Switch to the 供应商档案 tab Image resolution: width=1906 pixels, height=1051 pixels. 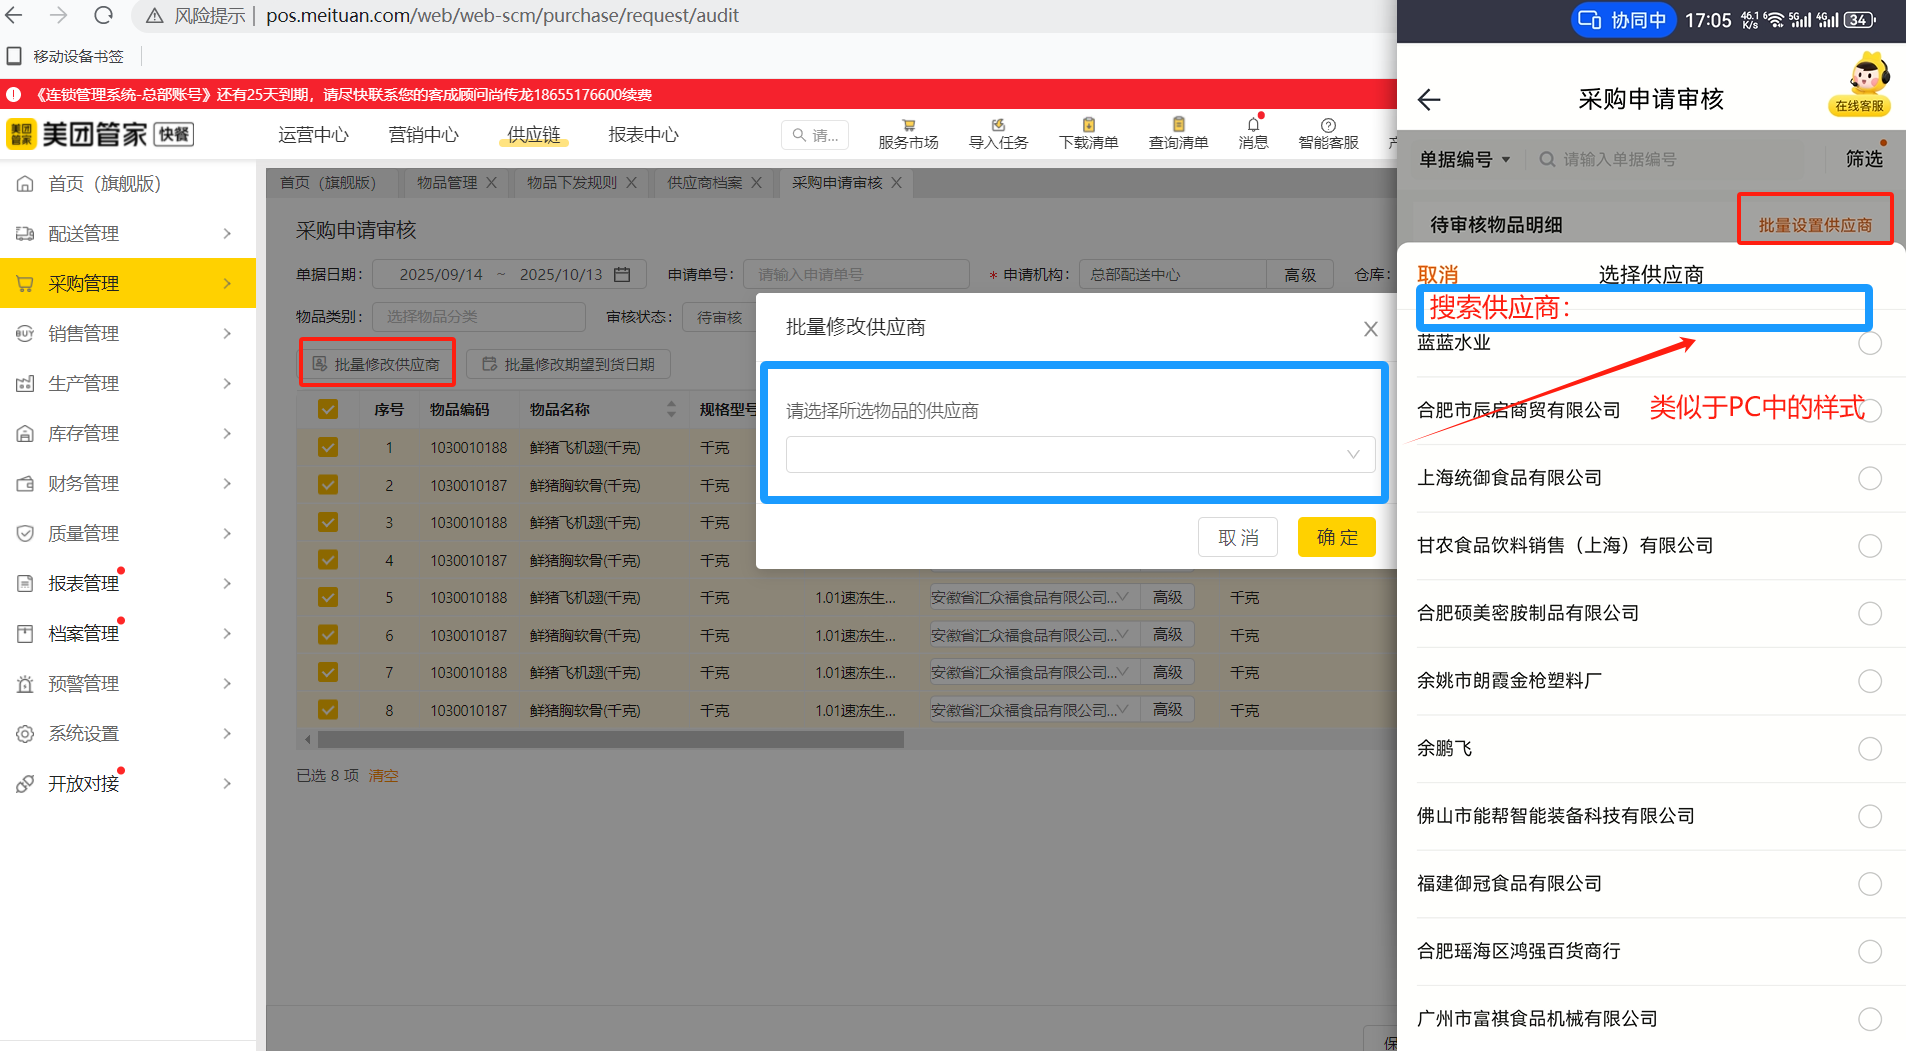click(x=704, y=183)
